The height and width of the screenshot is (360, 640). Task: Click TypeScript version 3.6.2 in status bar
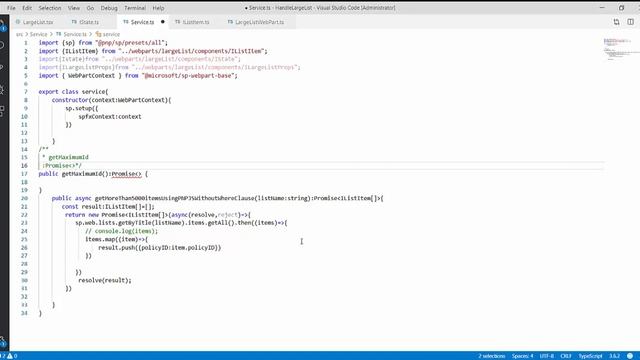pos(614,356)
